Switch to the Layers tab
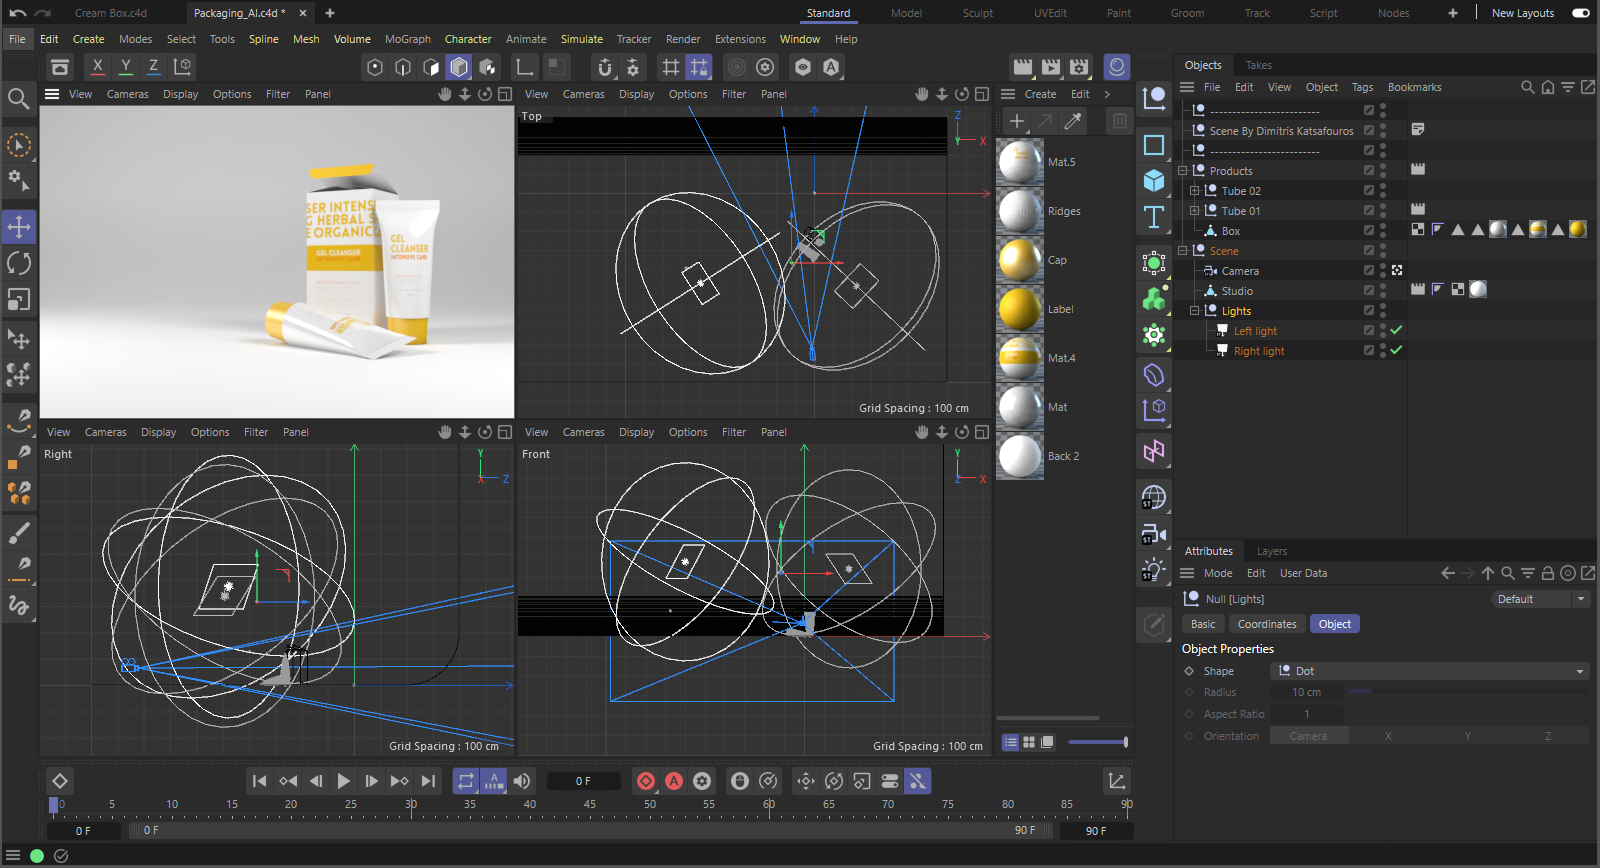 click(1271, 551)
